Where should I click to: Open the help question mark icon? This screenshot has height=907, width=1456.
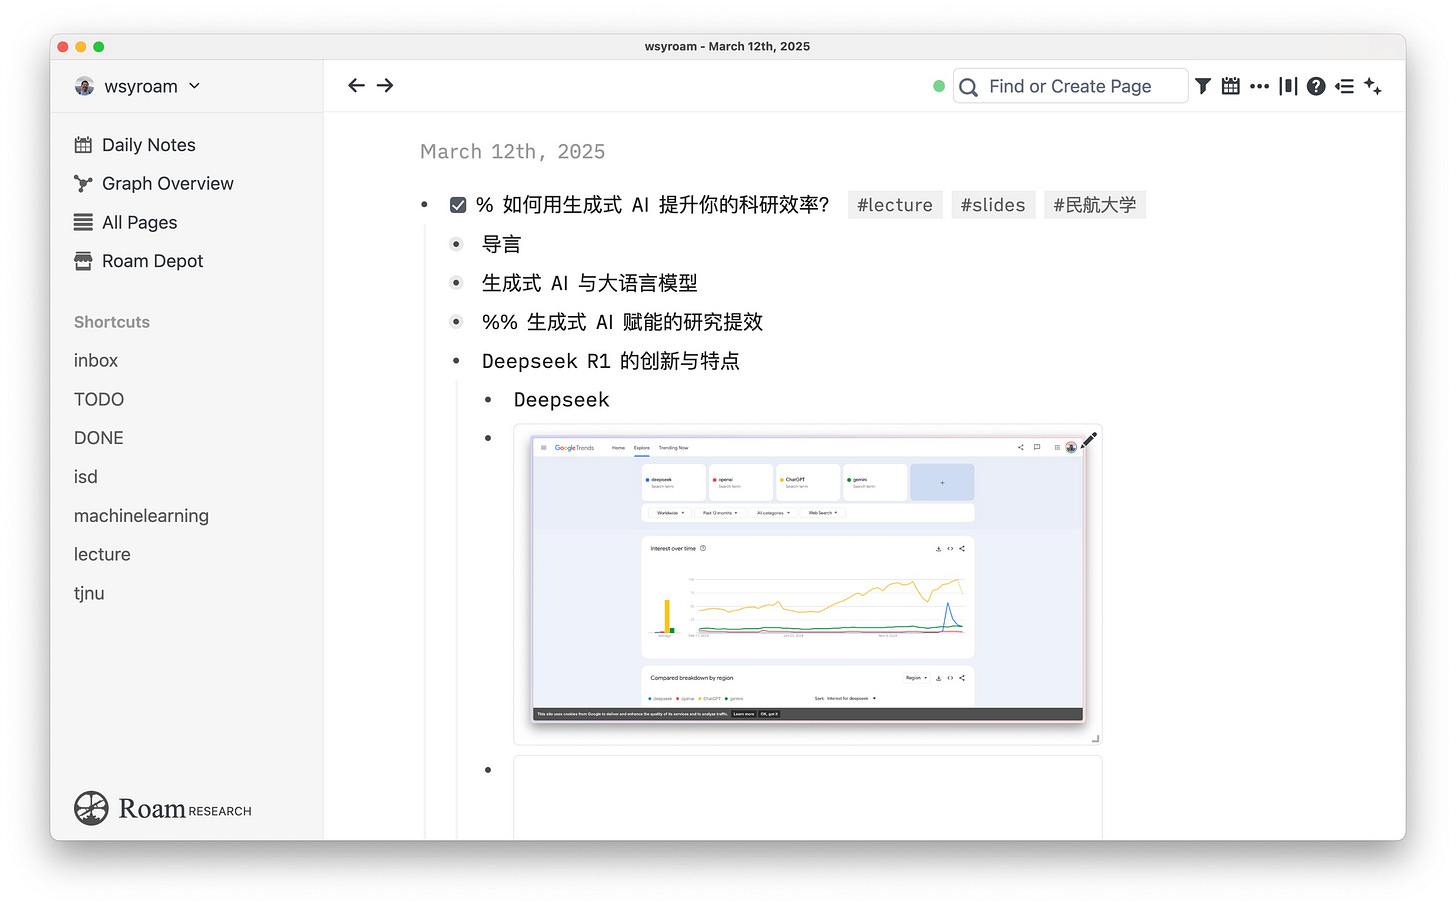1316,86
